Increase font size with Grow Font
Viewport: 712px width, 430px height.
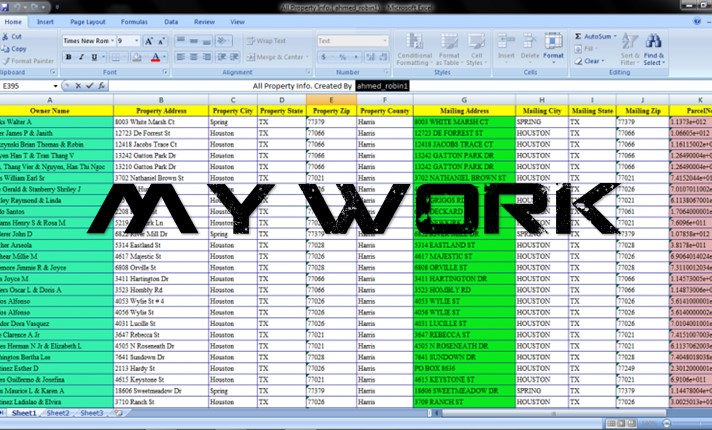point(148,41)
